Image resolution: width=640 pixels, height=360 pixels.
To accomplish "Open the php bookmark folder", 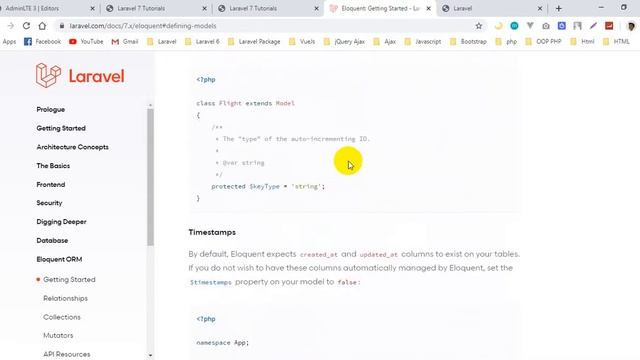I will pyautogui.click(x=506, y=41).
